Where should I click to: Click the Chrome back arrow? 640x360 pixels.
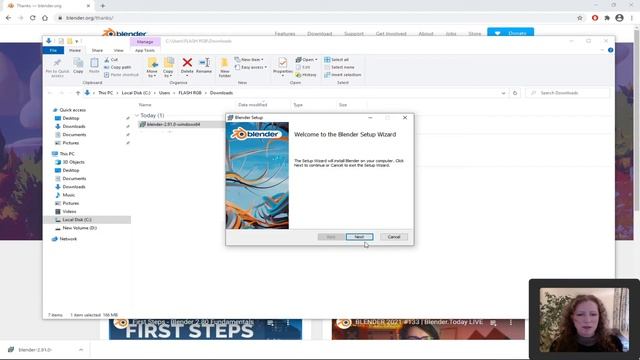[9, 18]
